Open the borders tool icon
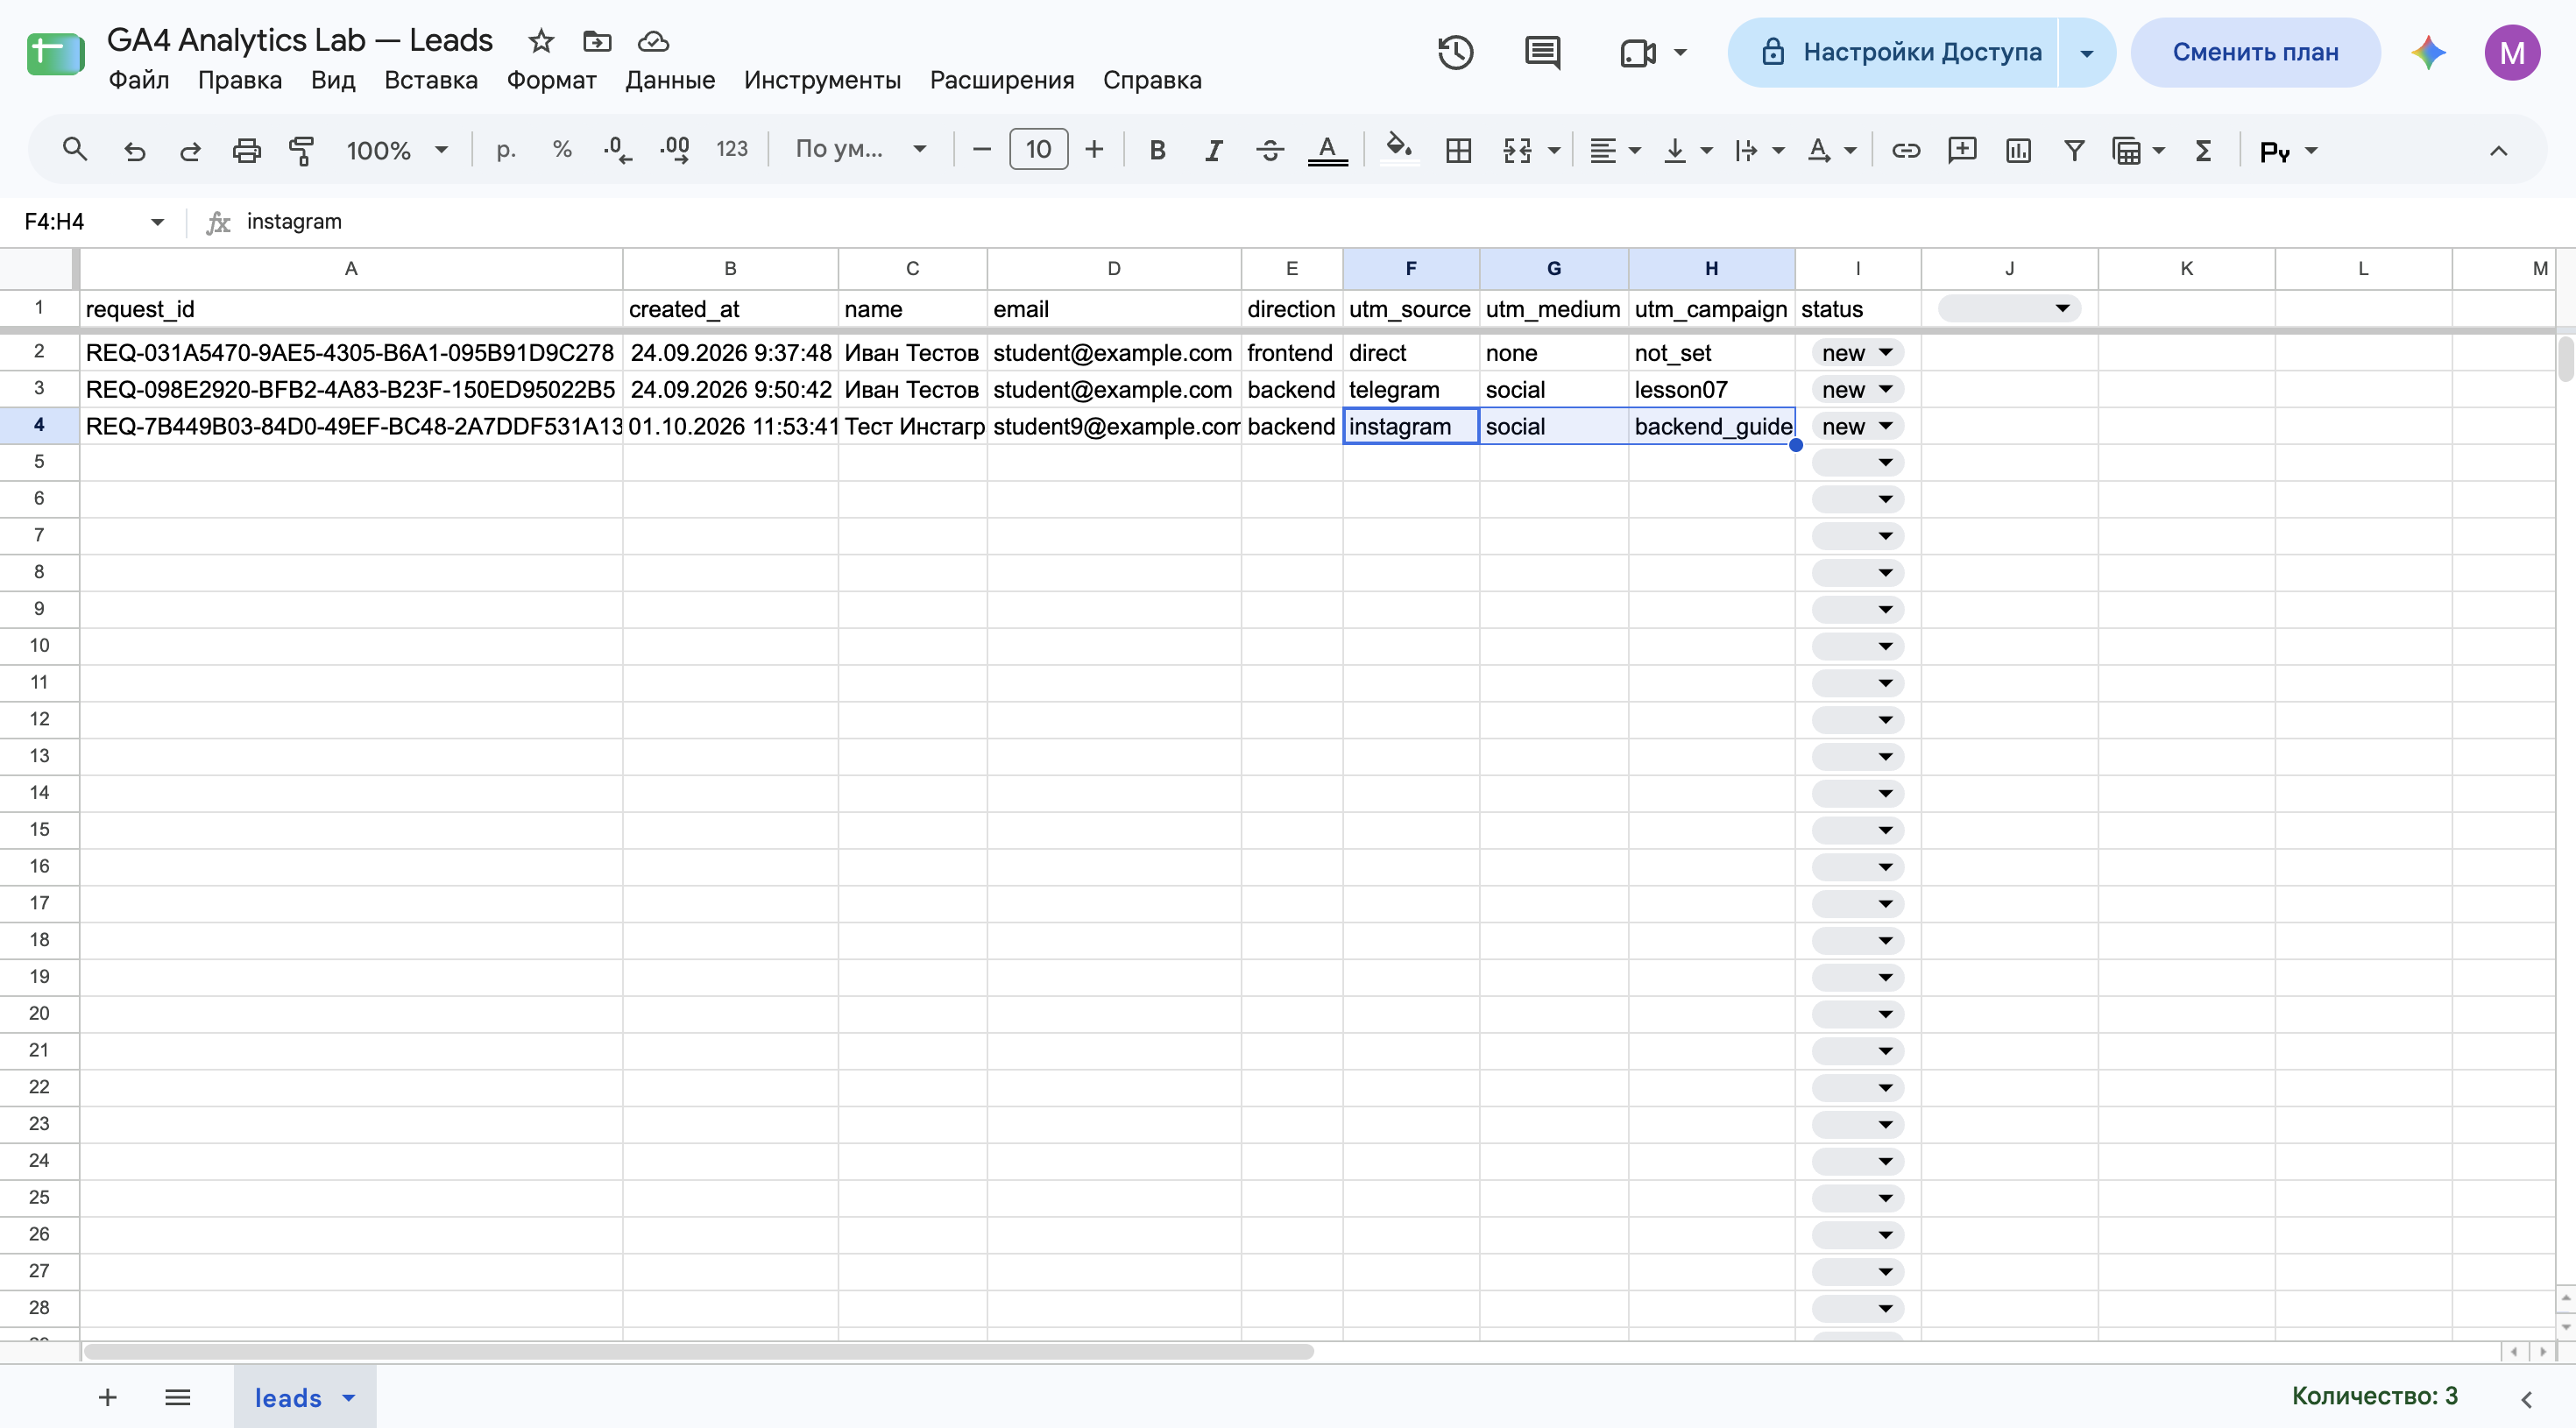2576x1428 pixels. click(1459, 151)
